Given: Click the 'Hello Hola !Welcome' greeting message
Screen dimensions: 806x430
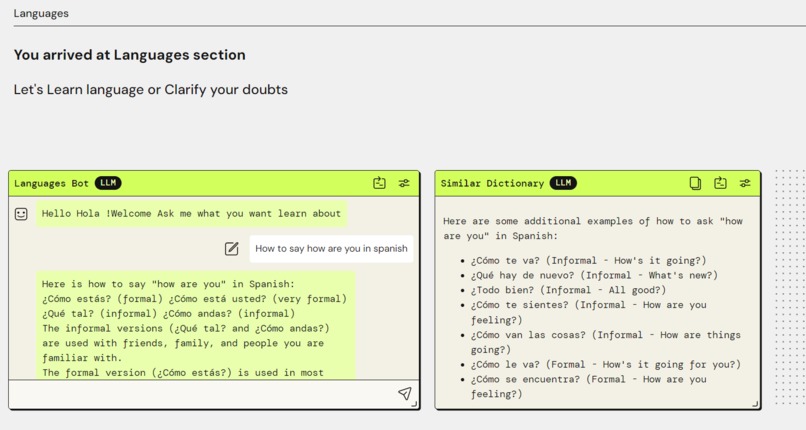Looking at the screenshot, I should (x=191, y=214).
